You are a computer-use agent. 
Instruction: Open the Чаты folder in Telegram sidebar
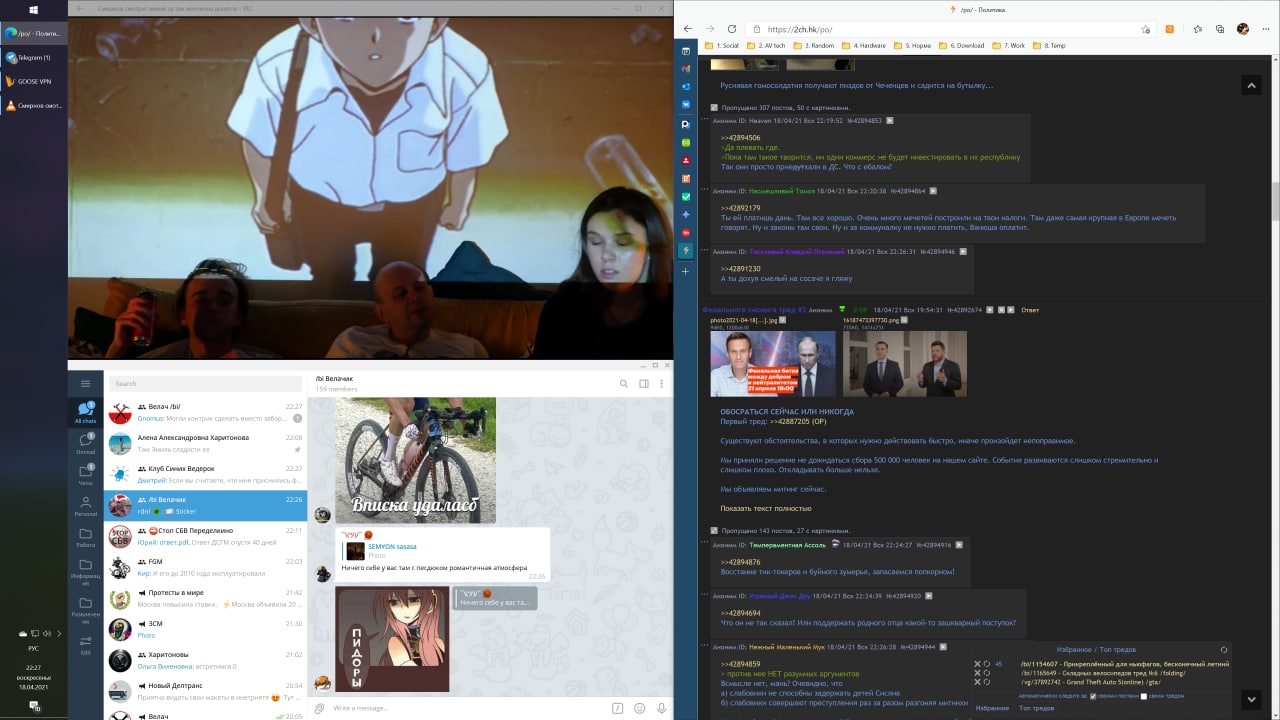coord(85,474)
